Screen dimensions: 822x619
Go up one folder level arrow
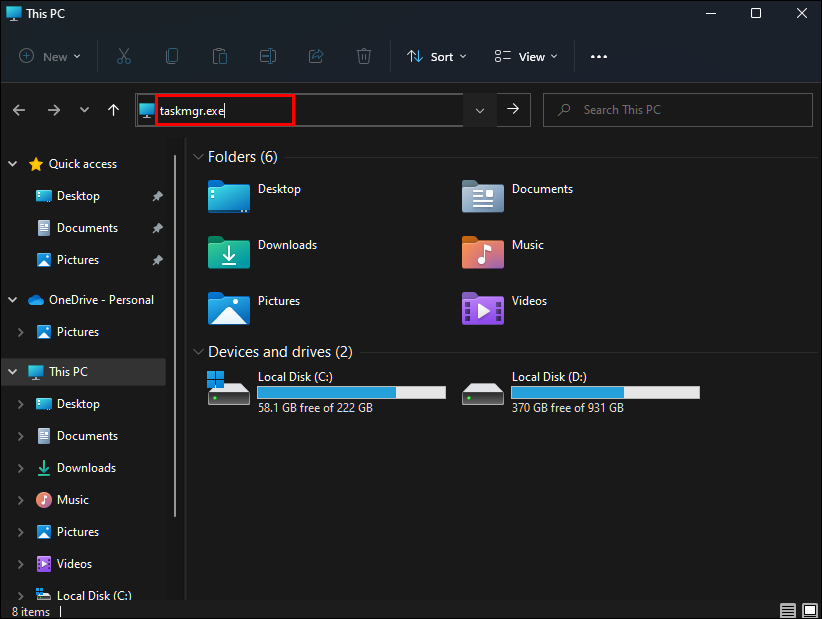click(113, 110)
